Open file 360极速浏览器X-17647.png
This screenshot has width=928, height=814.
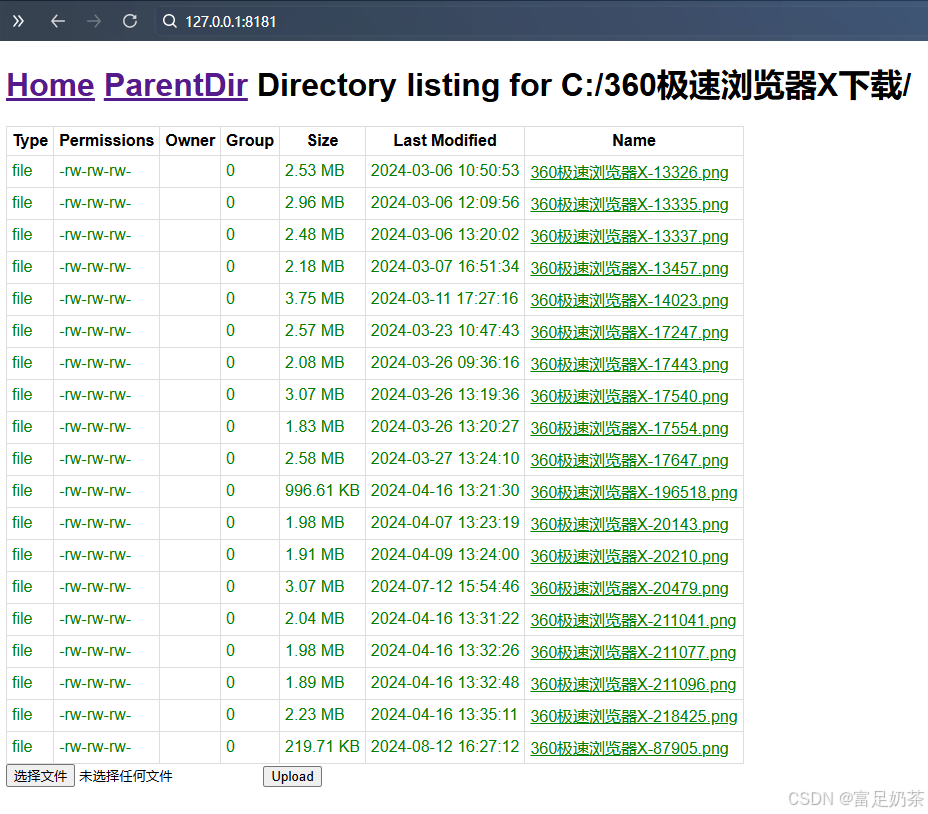(x=629, y=460)
